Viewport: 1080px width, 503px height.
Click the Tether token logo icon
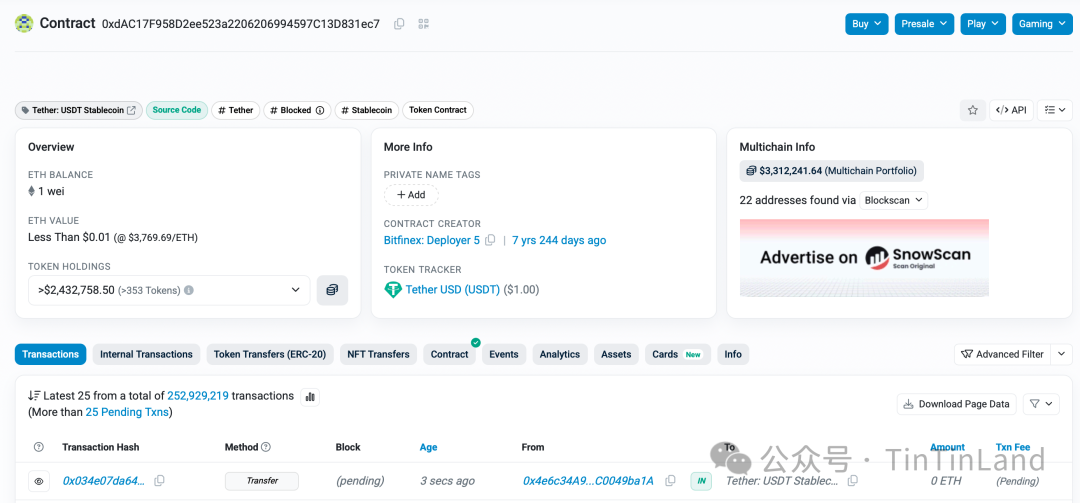[393, 290]
